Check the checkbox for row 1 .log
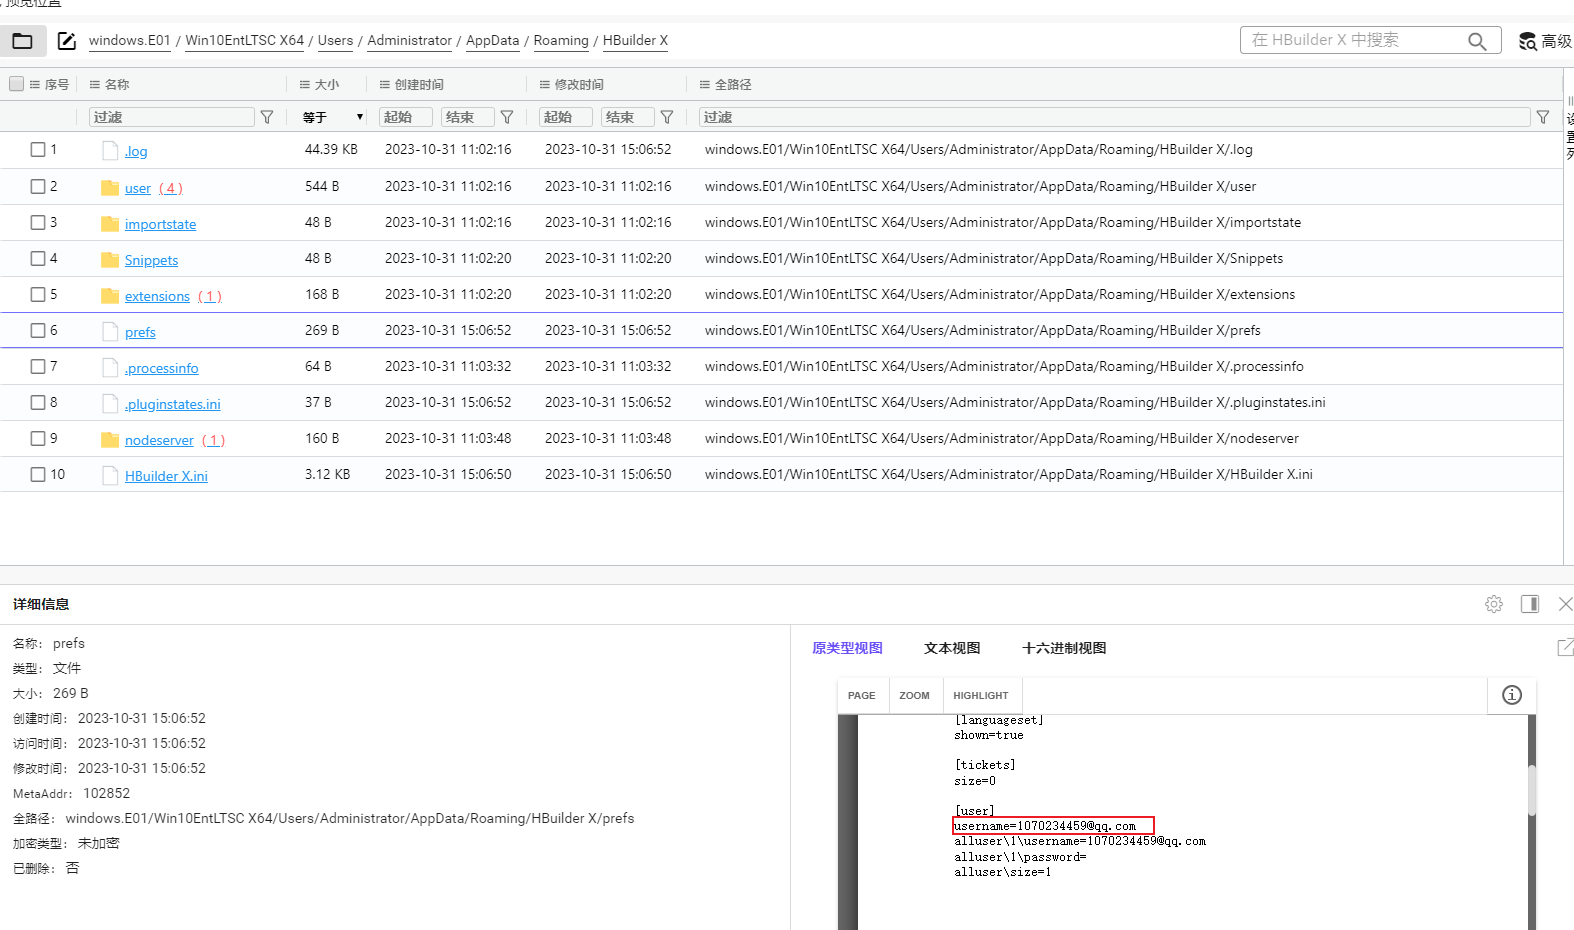The width and height of the screenshot is (1574, 930). pyautogui.click(x=38, y=150)
